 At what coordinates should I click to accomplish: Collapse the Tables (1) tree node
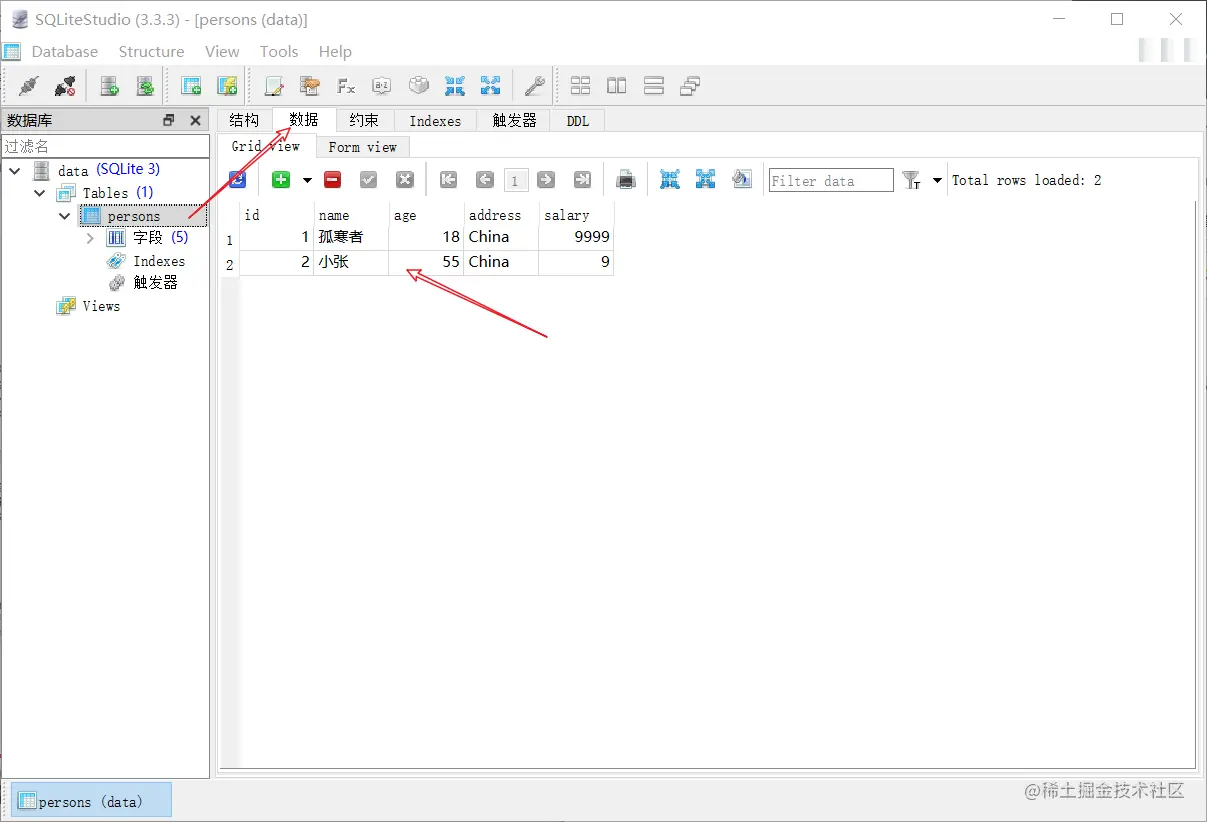point(40,193)
